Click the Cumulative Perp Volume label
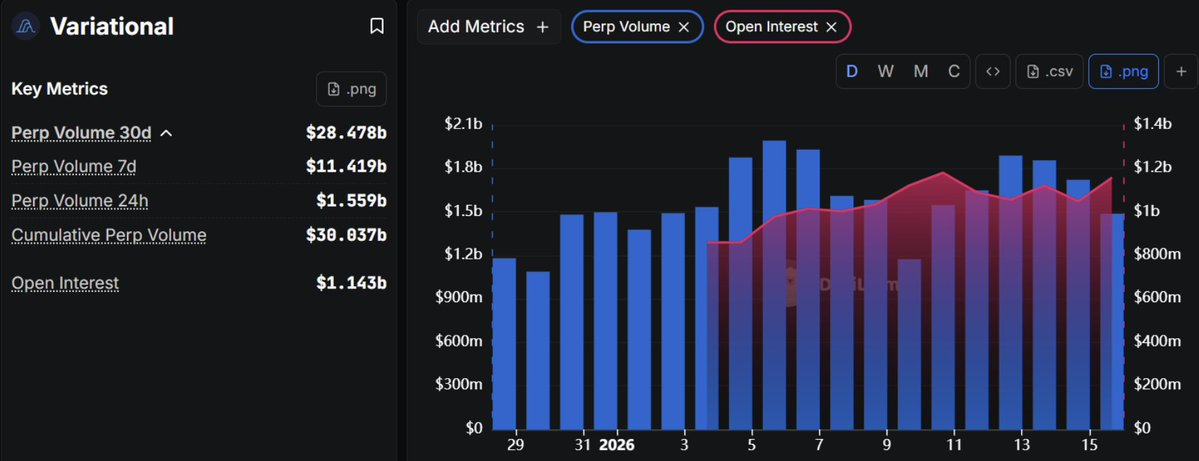This screenshot has height=461, width=1199. click(x=109, y=235)
